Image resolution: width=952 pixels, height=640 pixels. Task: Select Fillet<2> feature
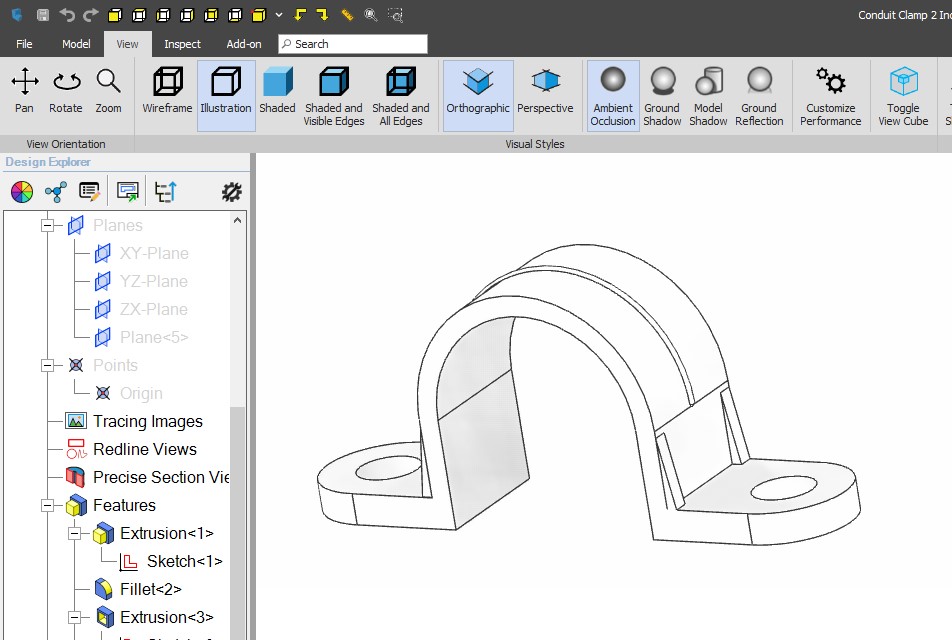coord(151,589)
